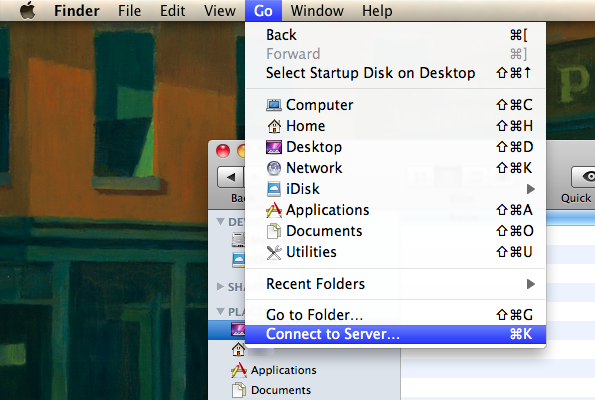
Task: Click Documents label in Finder sidebar
Action: coord(281,390)
